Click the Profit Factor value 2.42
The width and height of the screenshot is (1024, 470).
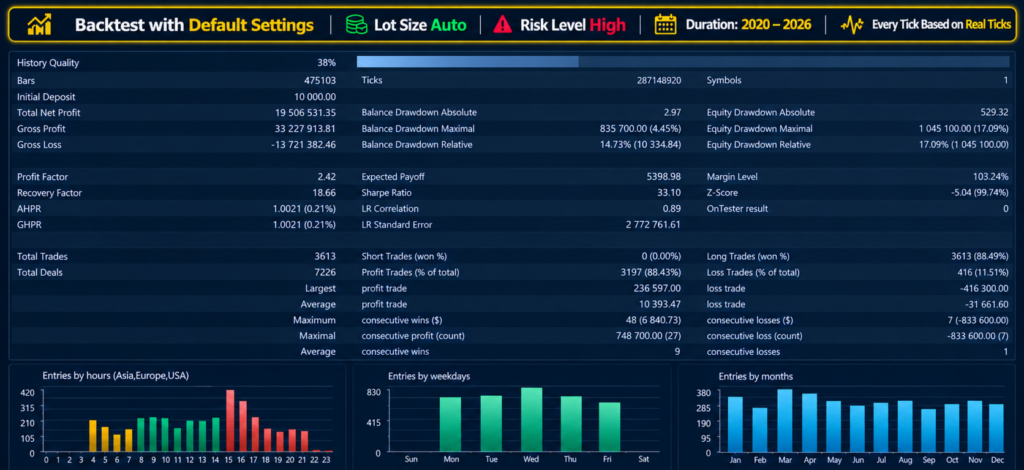coord(327,177)
